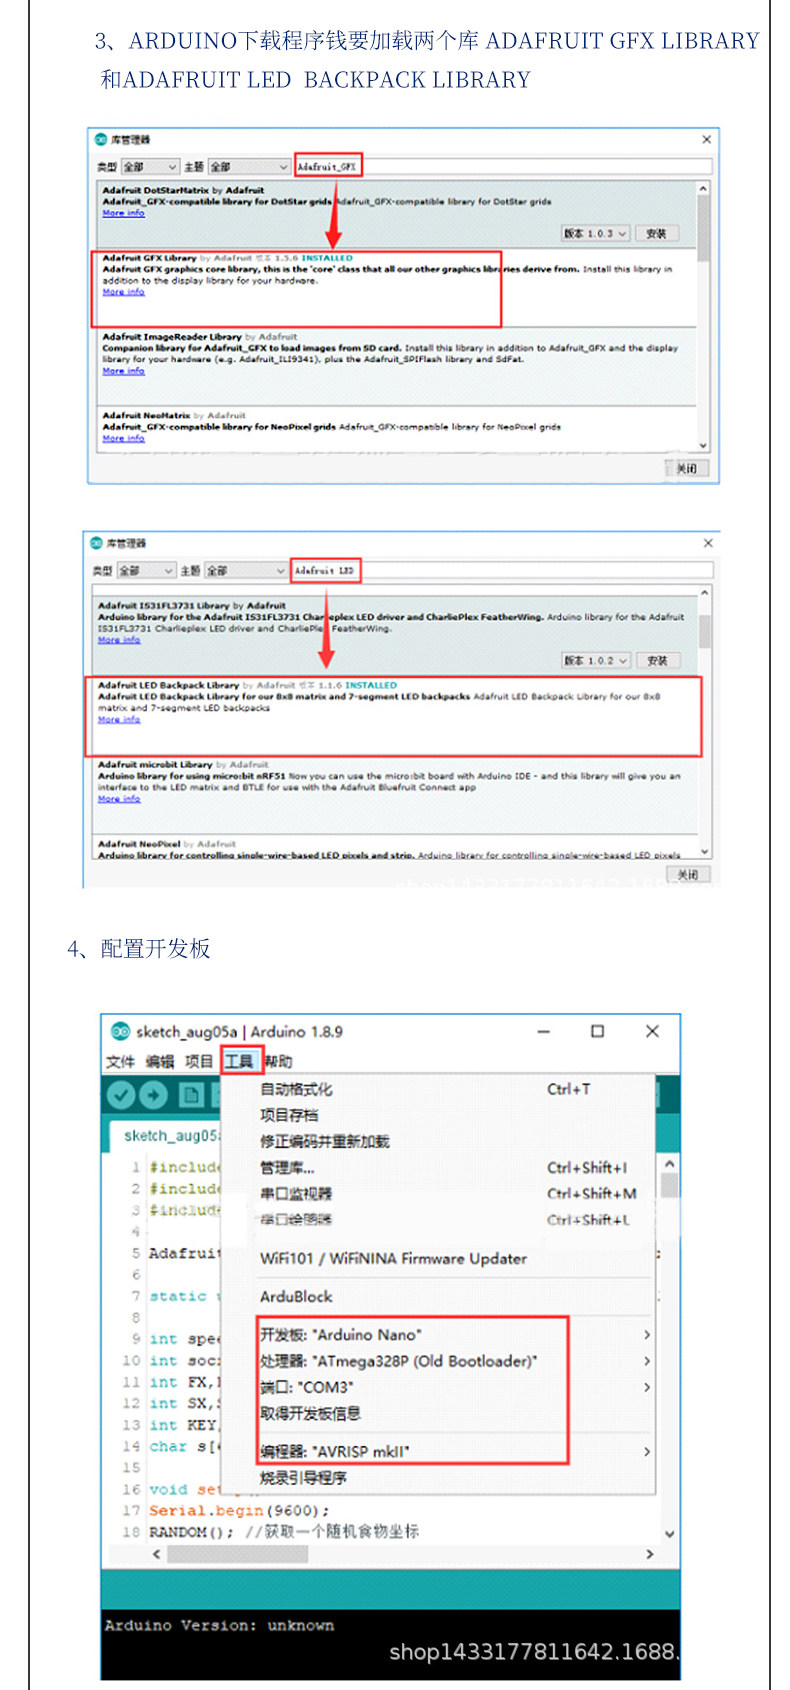Open More info link under Adafruit DotStarMatrix
This screenshot has height=1690, width=790.
point(123,213)
